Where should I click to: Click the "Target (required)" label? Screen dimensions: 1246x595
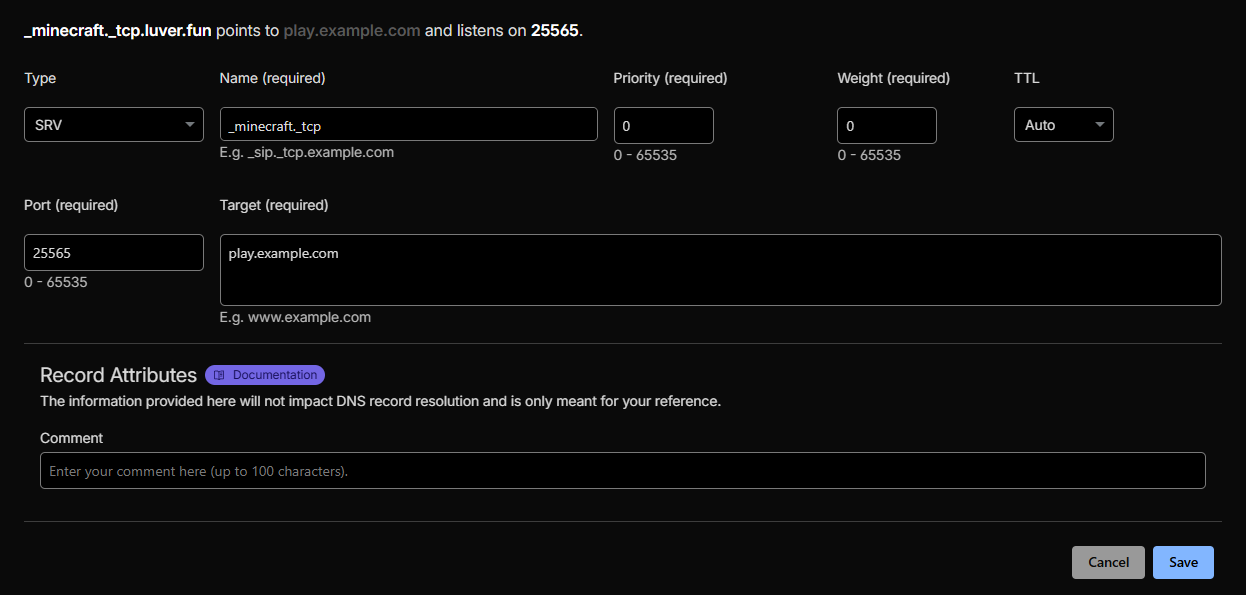pyautogui.click(x=274, y=205)
